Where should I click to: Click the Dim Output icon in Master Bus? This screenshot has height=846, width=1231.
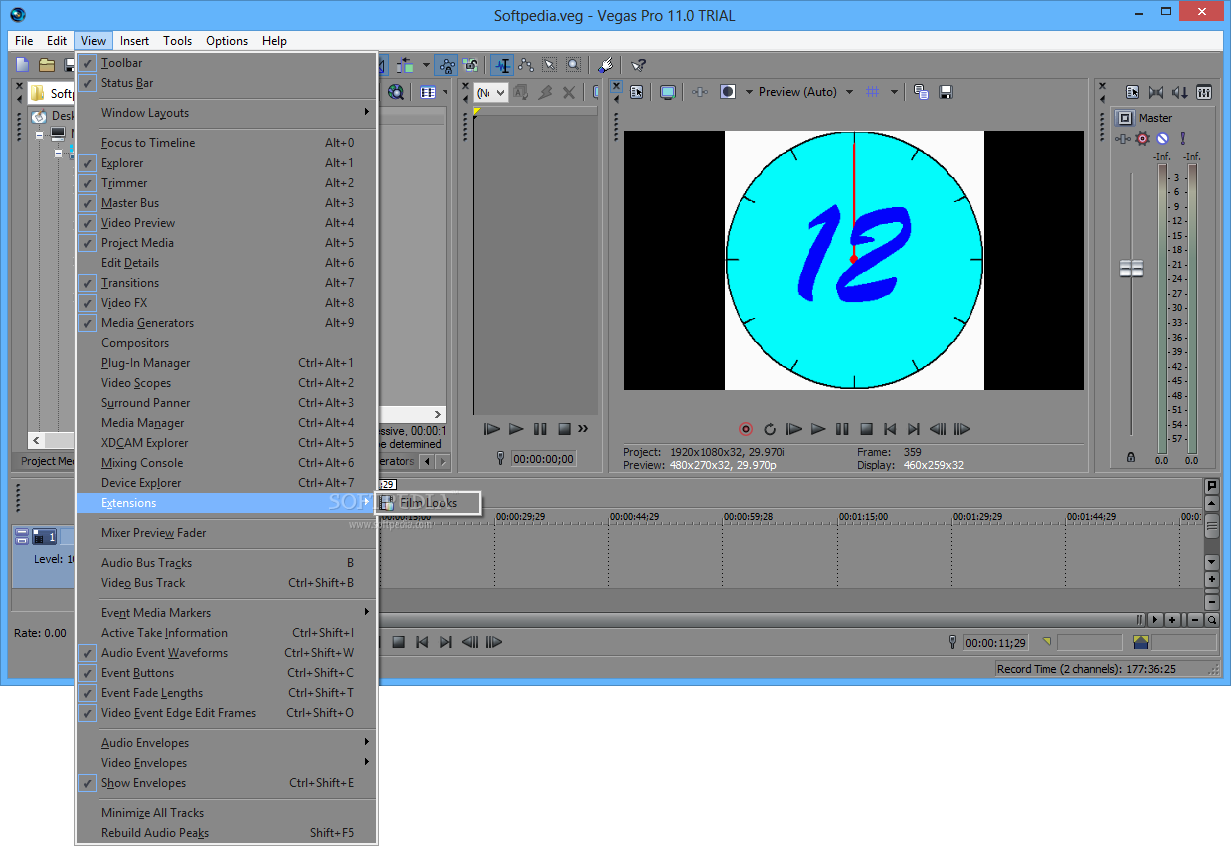[x=1180, y=92]
